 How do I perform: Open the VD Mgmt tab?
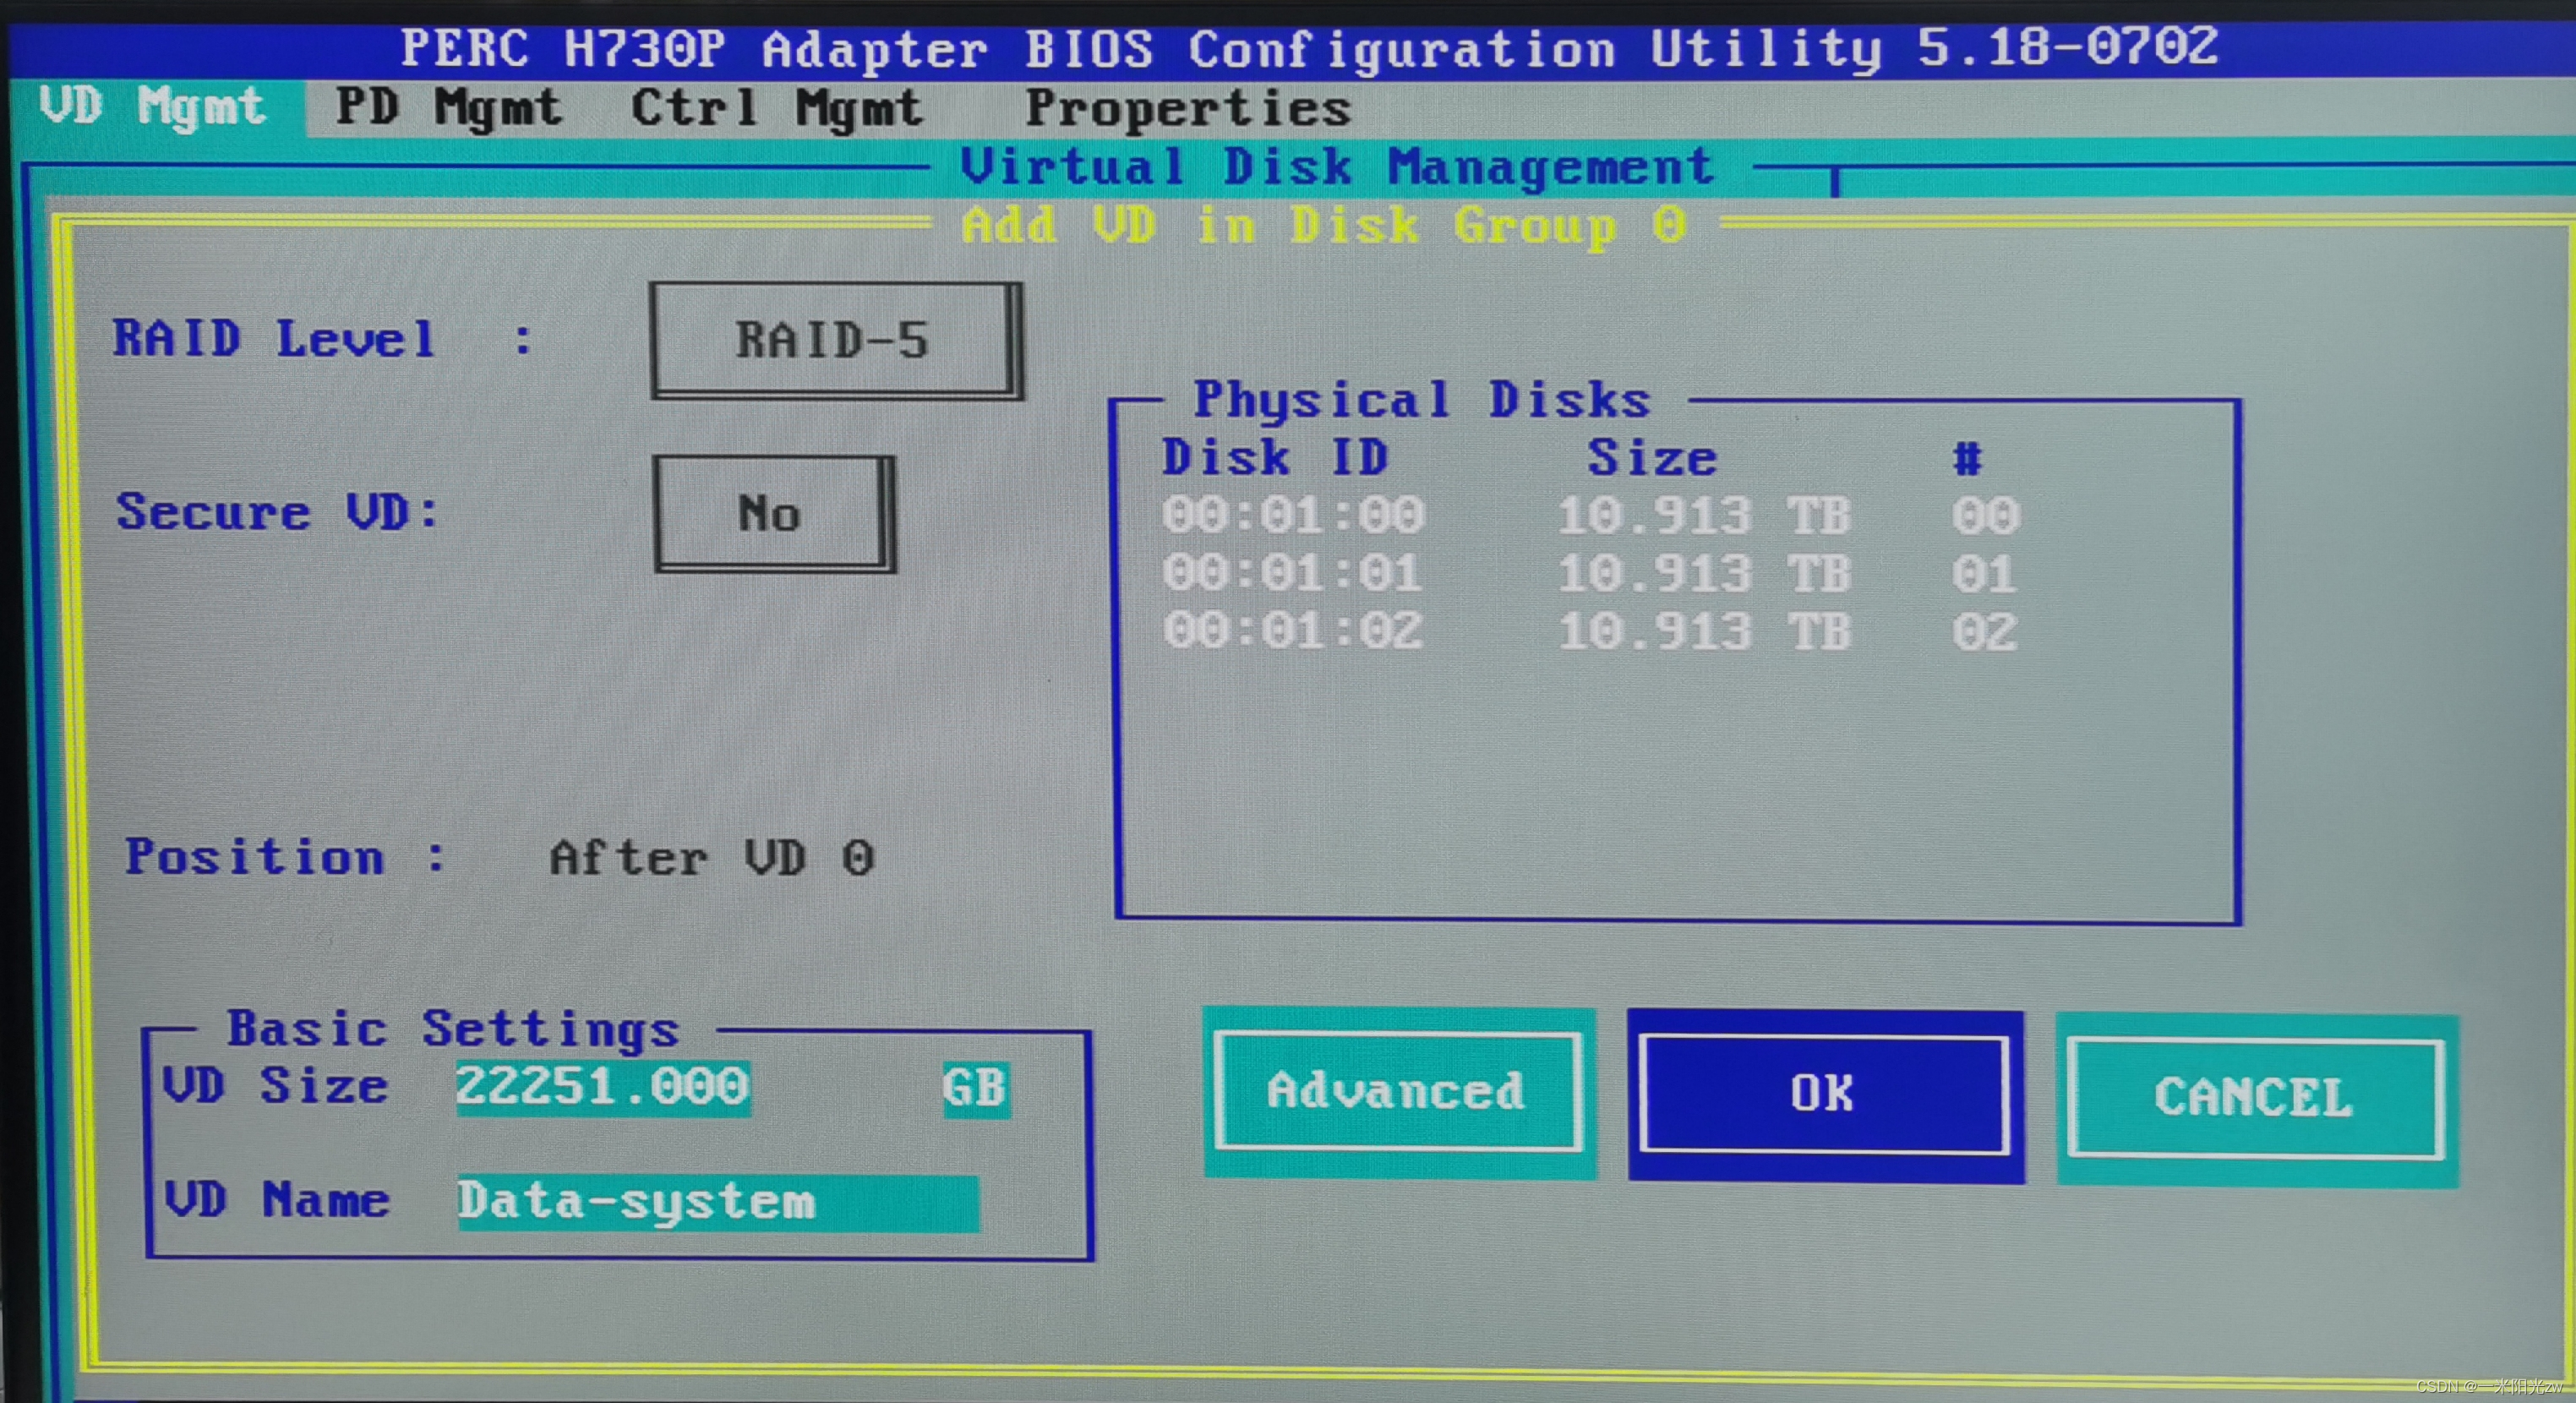[x=153, y=107]
